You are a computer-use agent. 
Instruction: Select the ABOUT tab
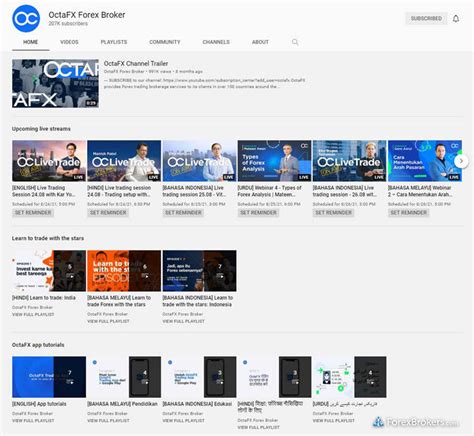260,42
